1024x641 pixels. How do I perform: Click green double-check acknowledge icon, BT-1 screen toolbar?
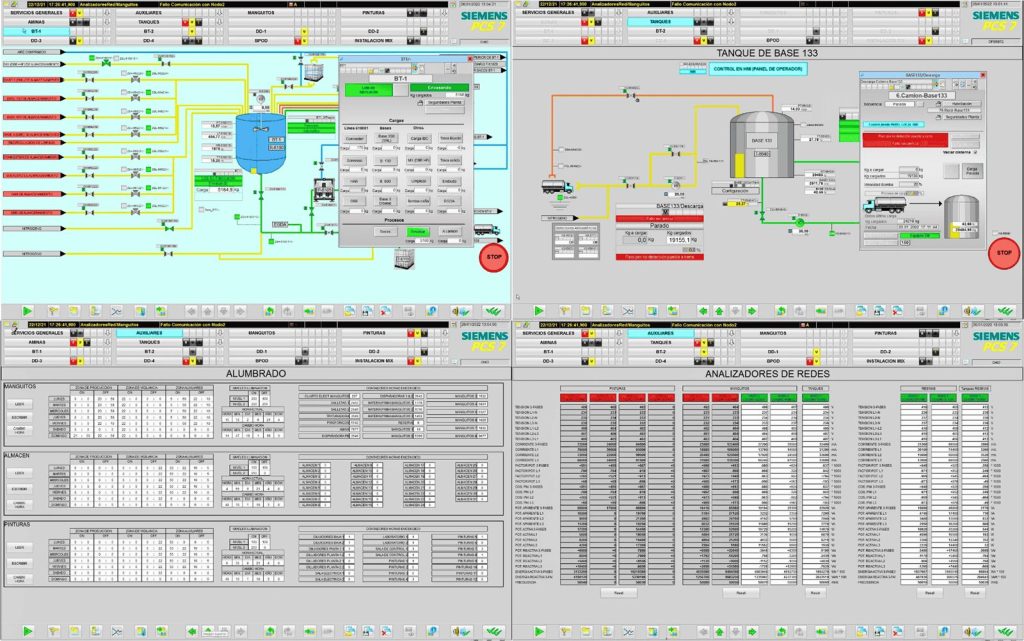(492, 311)
